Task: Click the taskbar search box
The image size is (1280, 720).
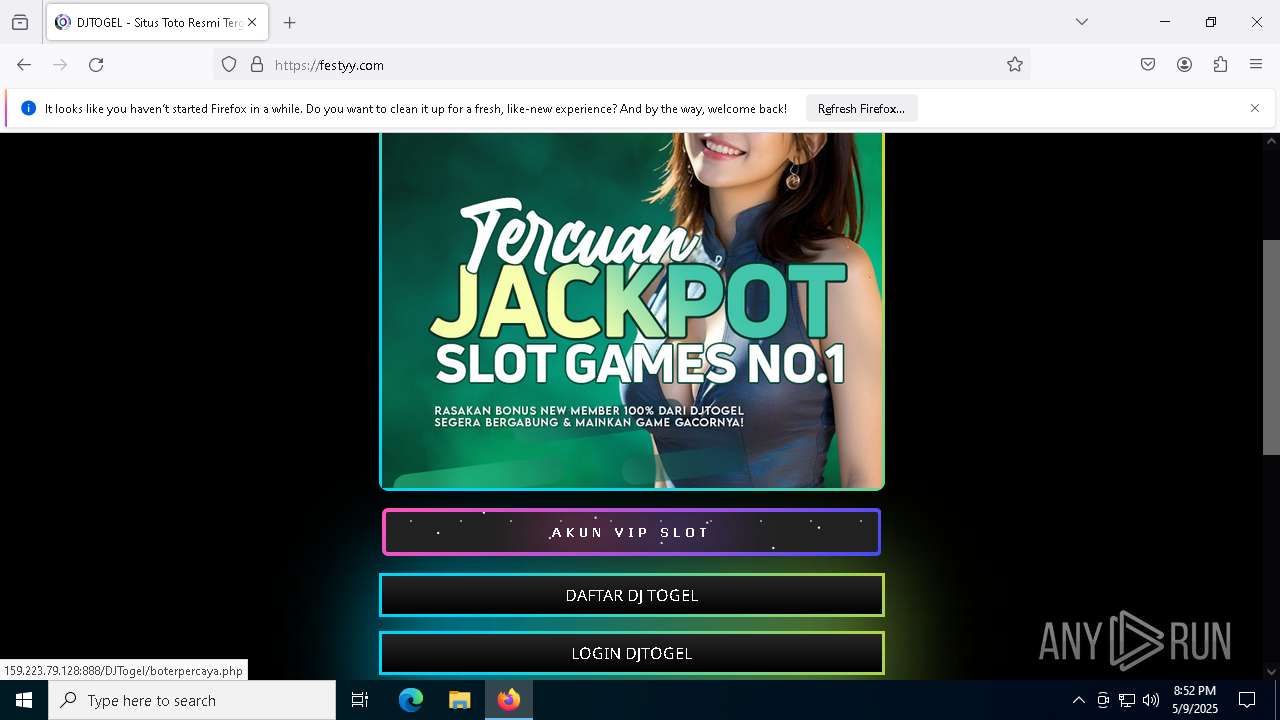Action: coord(192,700)
